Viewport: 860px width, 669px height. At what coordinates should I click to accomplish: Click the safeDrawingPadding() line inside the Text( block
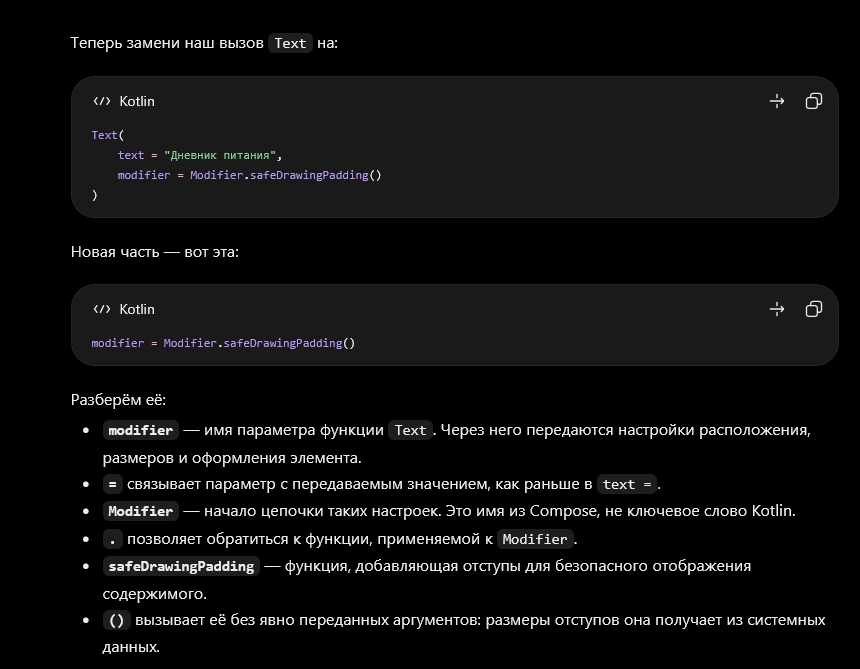[x=250, y=175]
